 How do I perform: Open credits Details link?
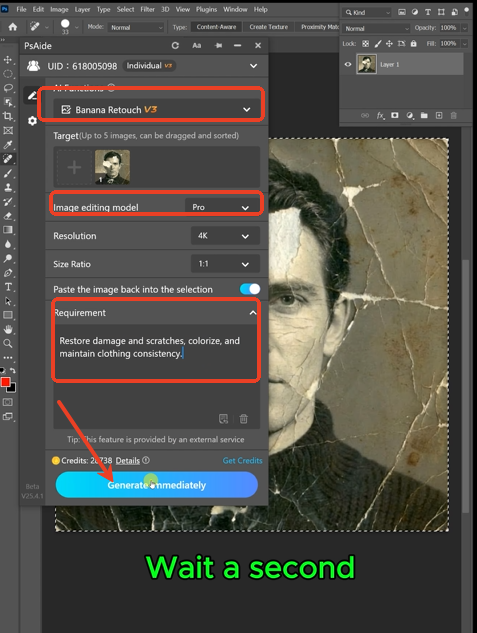pyautogui.click(x=128, y=461)
